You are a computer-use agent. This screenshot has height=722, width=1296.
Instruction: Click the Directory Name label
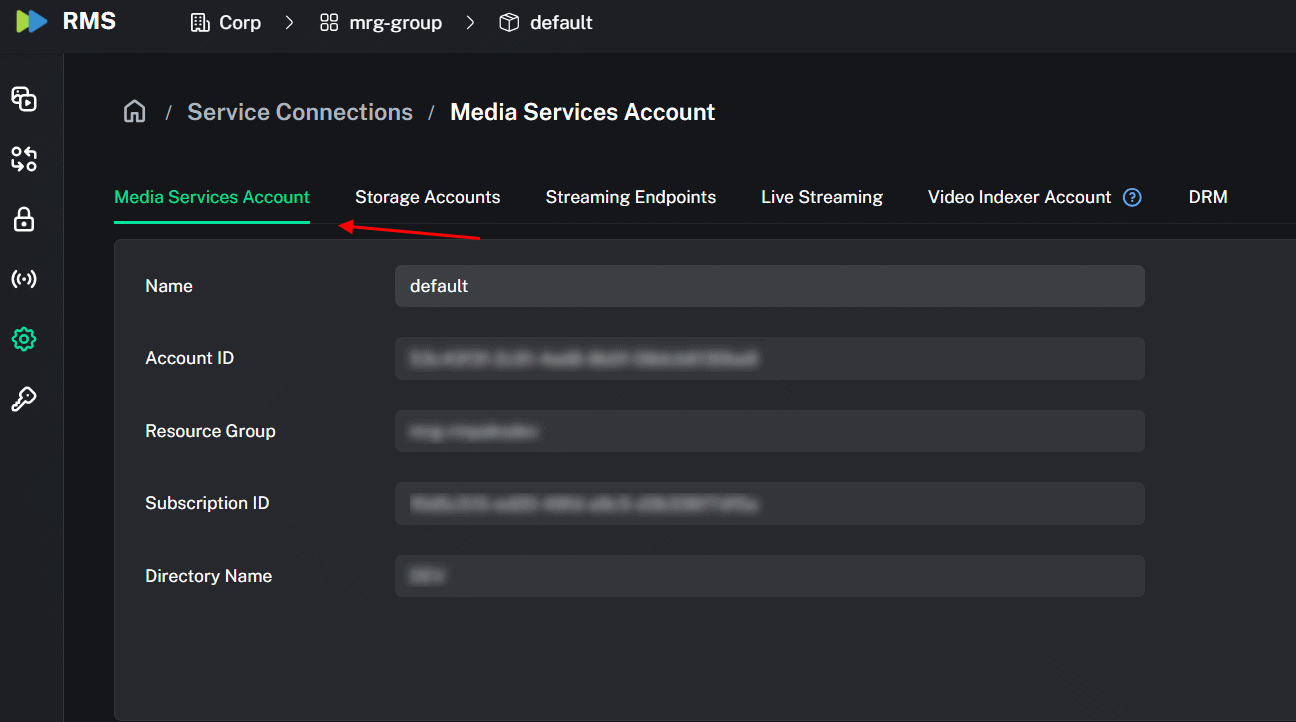[x=209, y=576]
